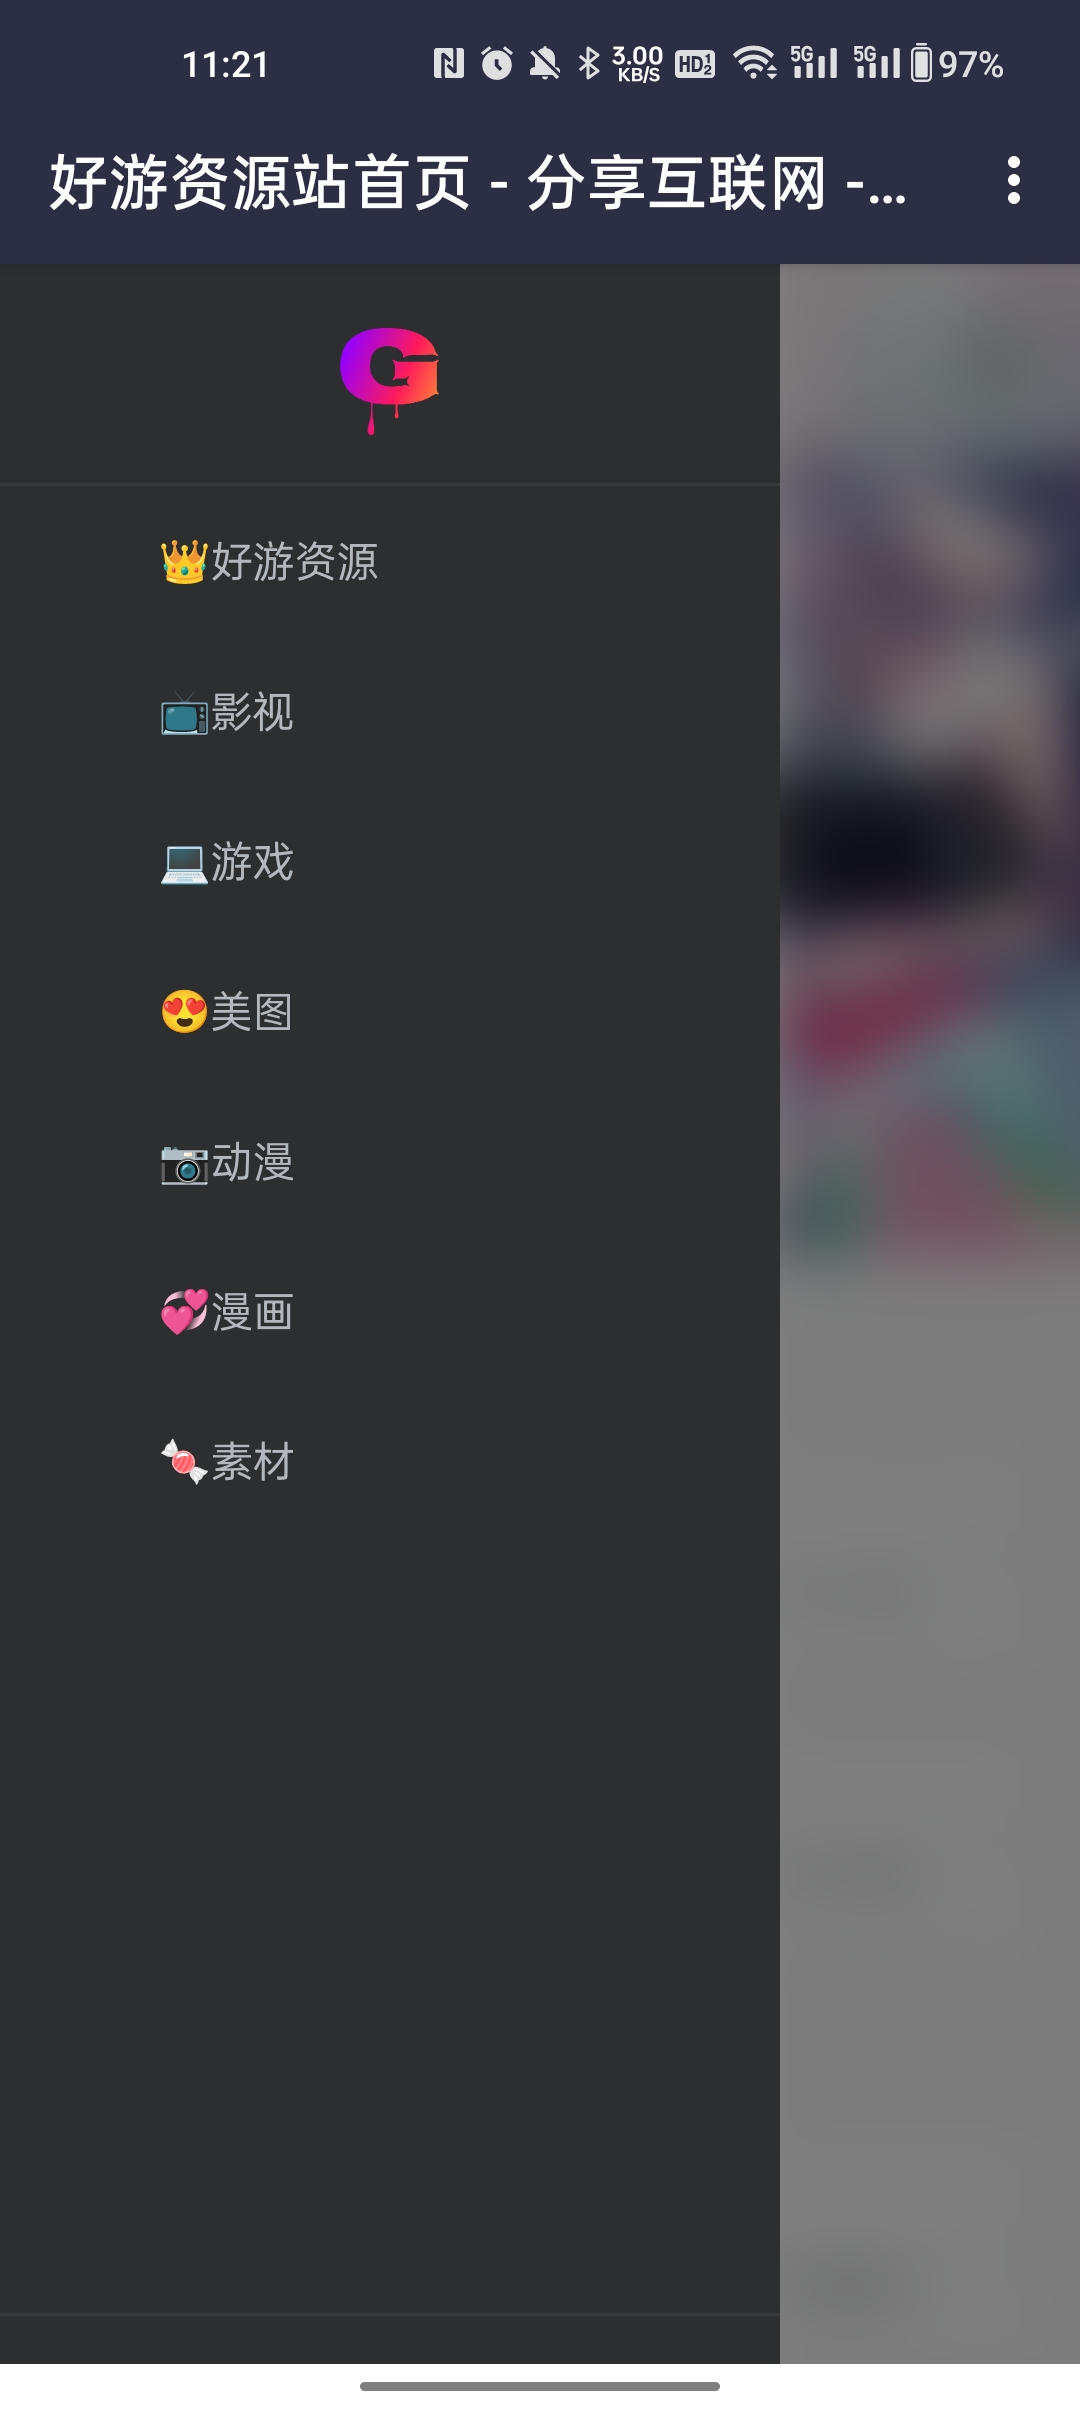Navigate to 动漫 section

click(389, 1162)
